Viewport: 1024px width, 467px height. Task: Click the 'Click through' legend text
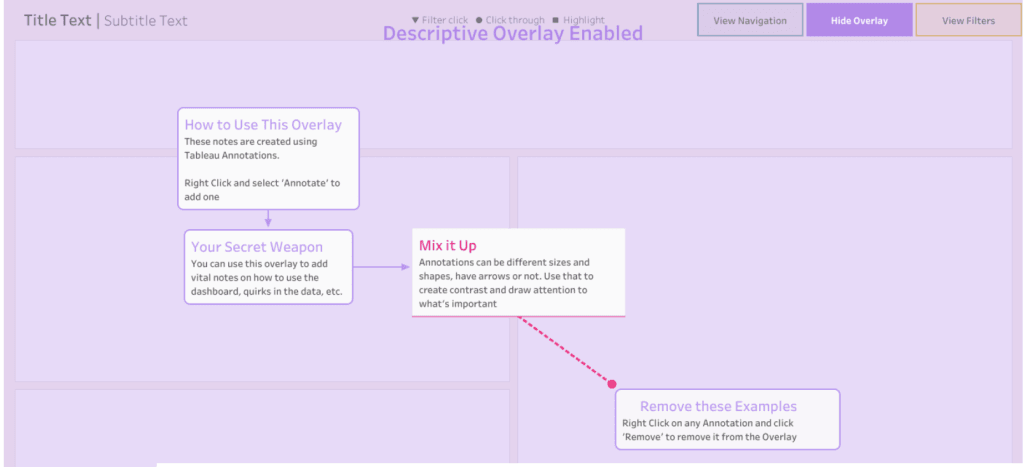tap(515, 20)
